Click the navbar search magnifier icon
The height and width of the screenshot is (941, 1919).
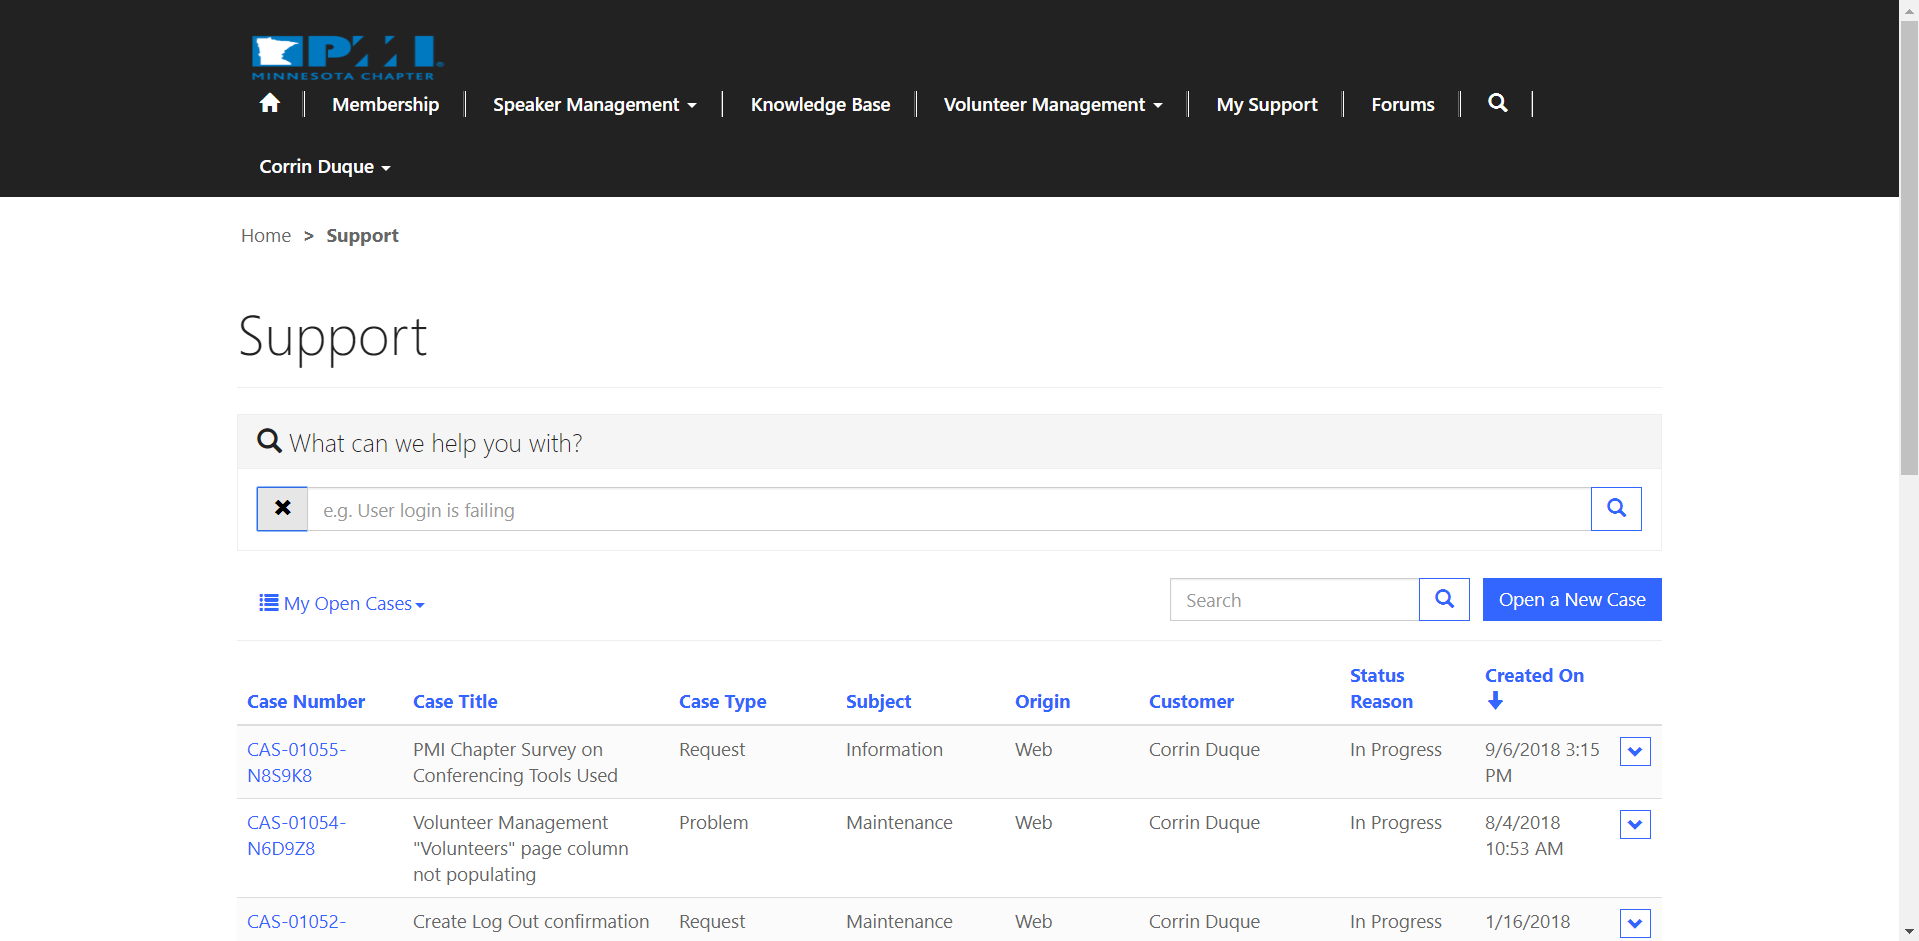pyautogui.click(x=1497, y=103)
